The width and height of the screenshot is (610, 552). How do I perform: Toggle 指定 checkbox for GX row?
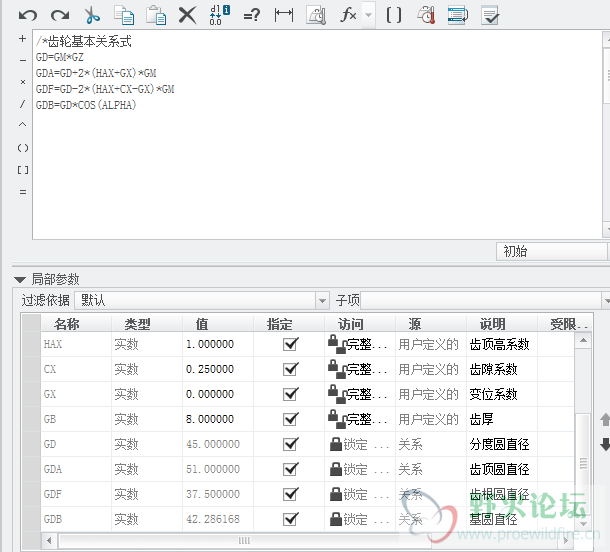click(x=291, y=394)
